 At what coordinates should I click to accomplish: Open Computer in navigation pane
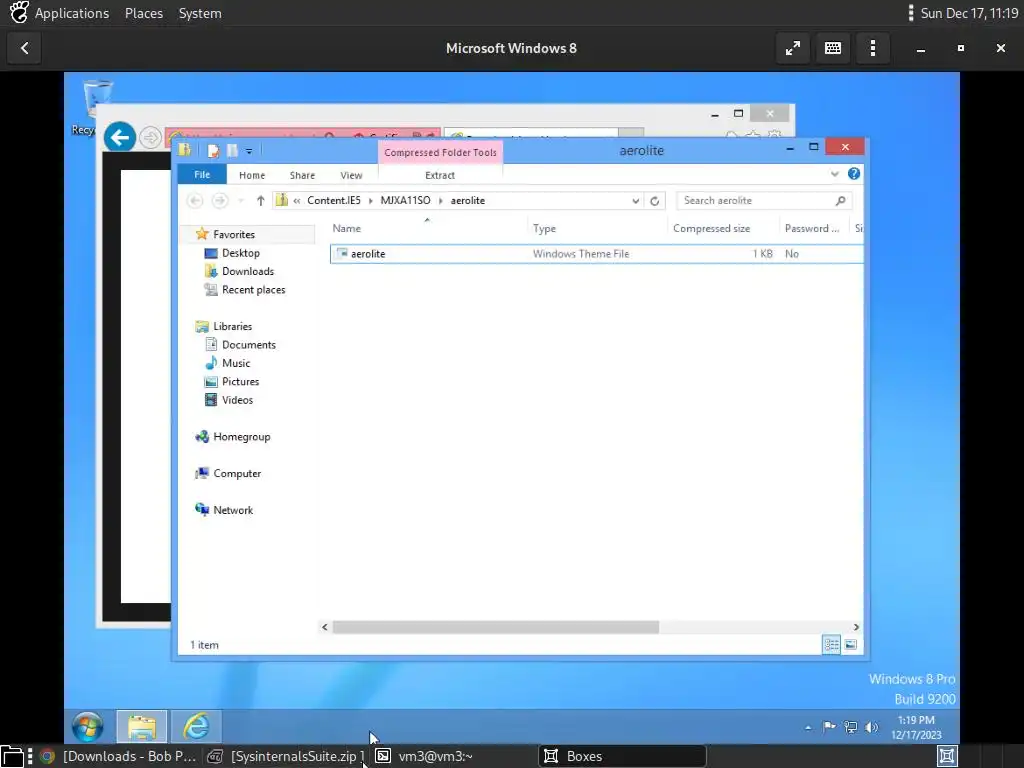[x=237, y=473]
